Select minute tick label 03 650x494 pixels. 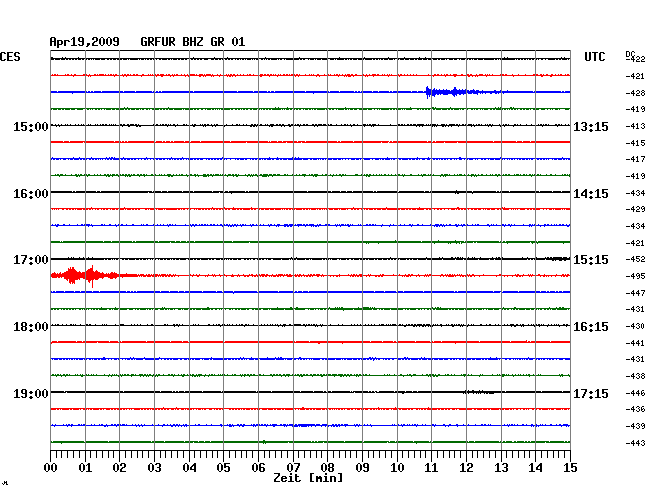coord(154,468)
